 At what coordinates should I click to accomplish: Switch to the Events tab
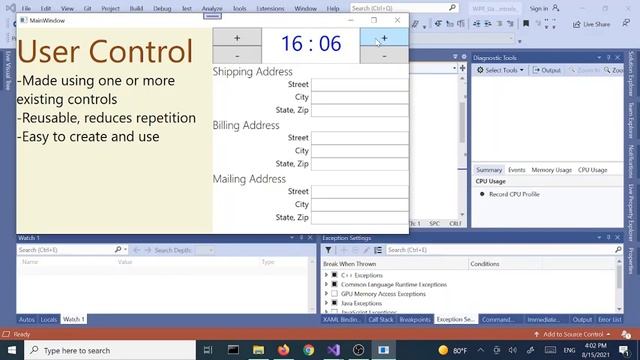pyautogui.click(x=516, y=170)
